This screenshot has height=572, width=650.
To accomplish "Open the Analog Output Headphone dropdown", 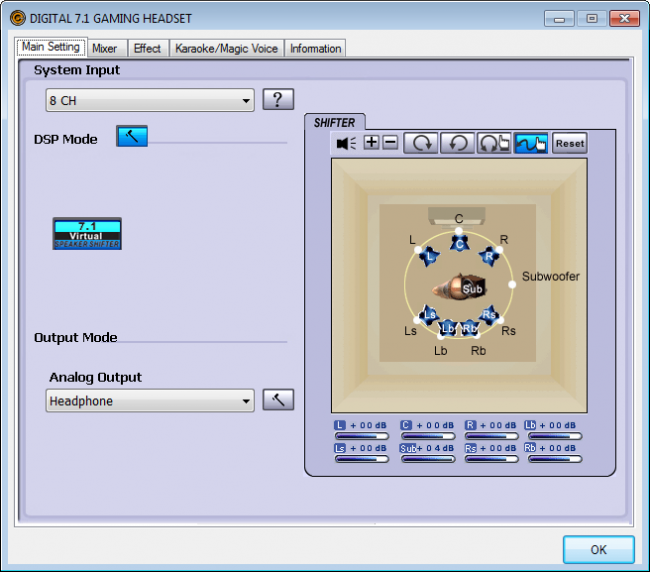I will pos(150,400).
